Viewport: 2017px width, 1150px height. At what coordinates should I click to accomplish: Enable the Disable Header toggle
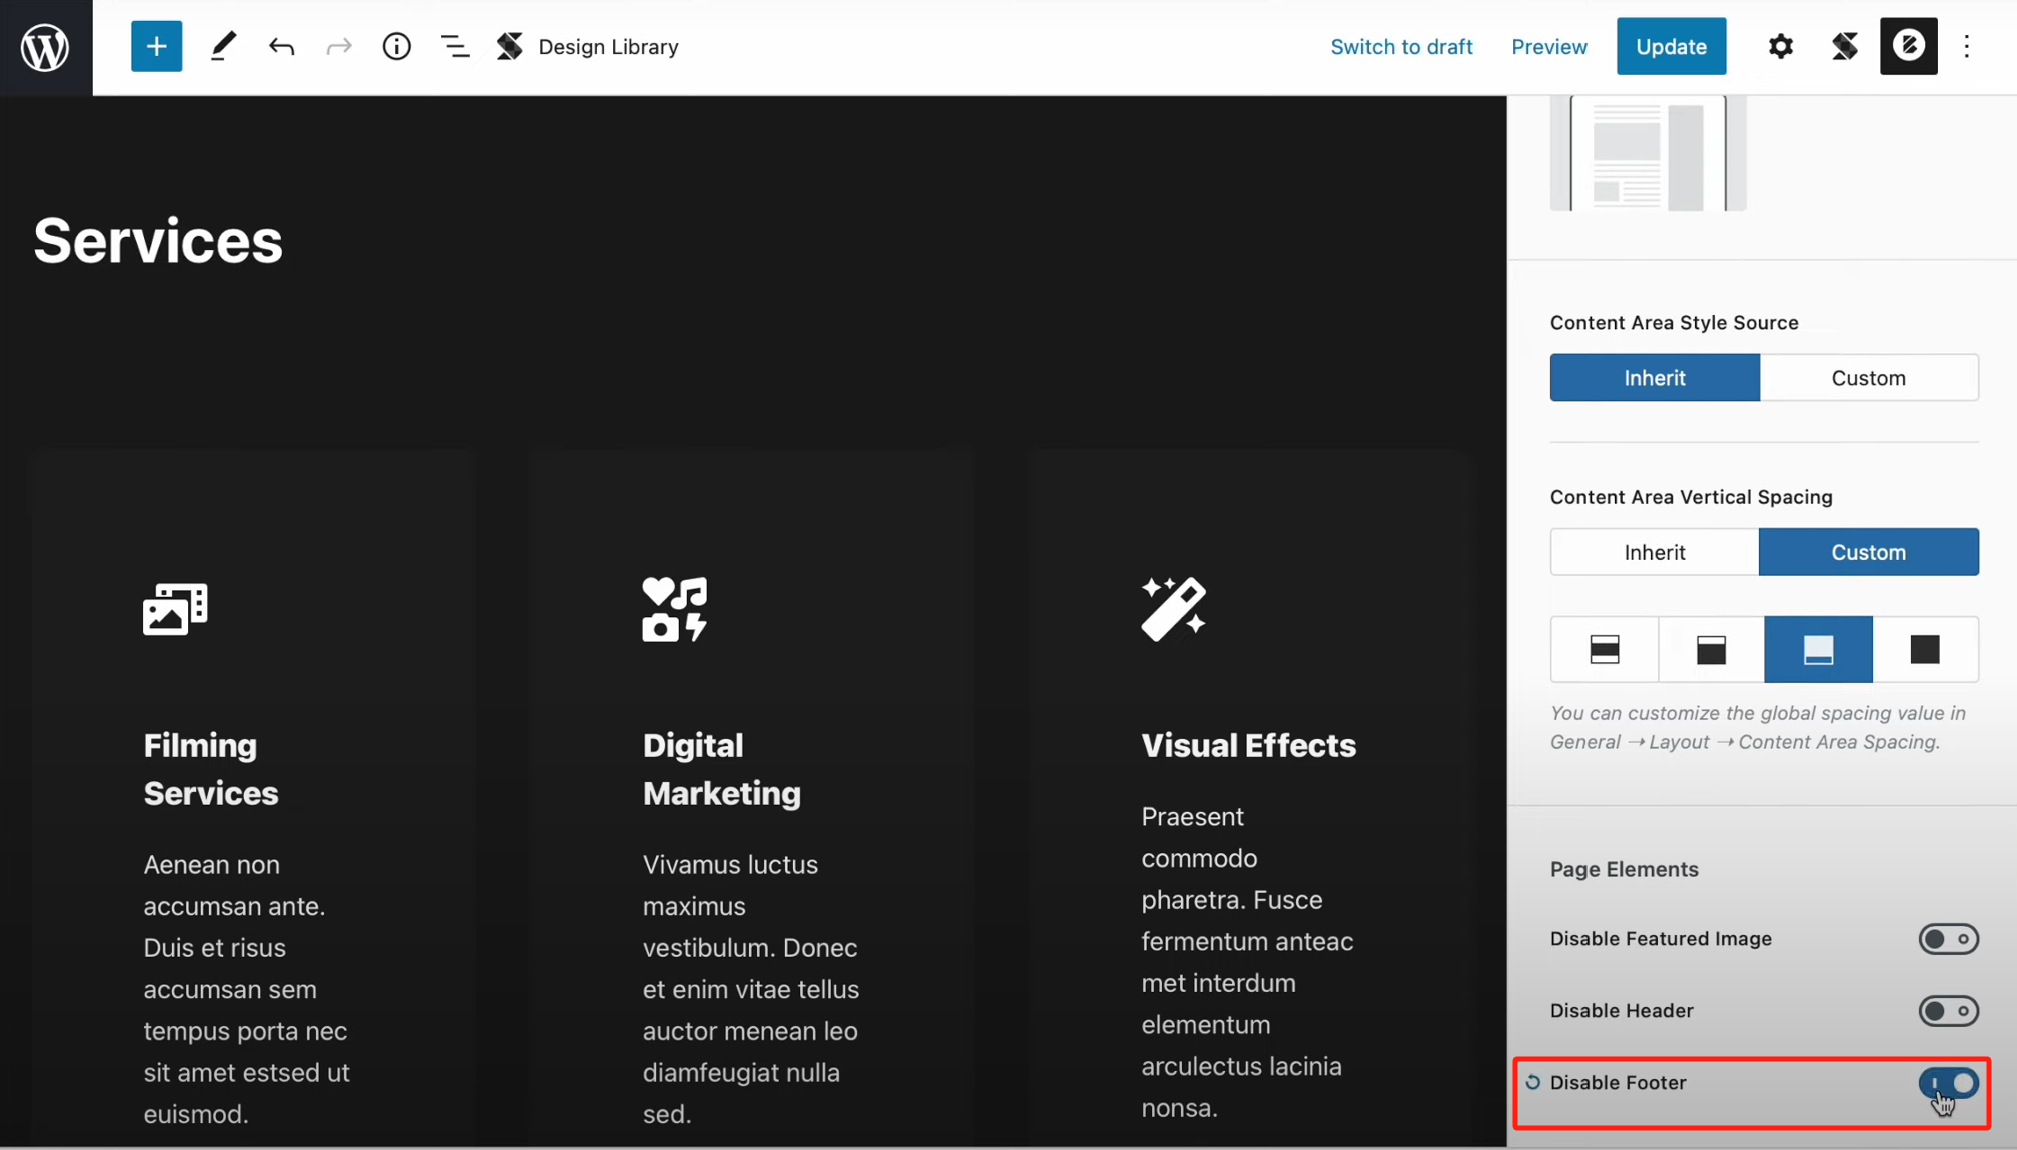pyautogui.click(x=1946, y=1011)
